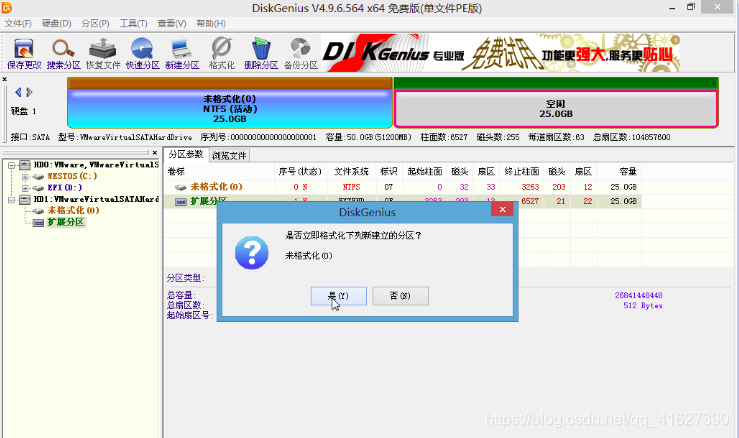
Task: Click the 3263 end cylinder cell
Action: pyautogui.click(x=530, y=187)
